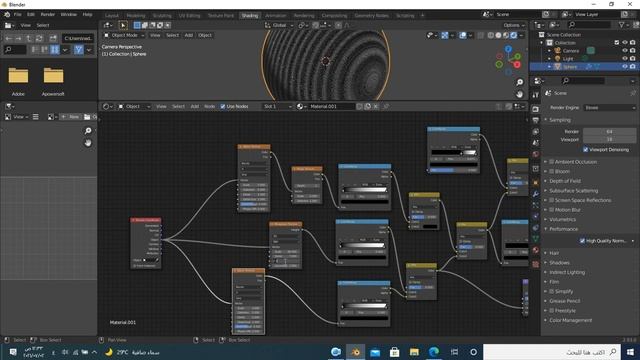This screenshot has width=640, height=360.
Task: Toggle High Quality Normals checkbox
Action: click(582, 241)
